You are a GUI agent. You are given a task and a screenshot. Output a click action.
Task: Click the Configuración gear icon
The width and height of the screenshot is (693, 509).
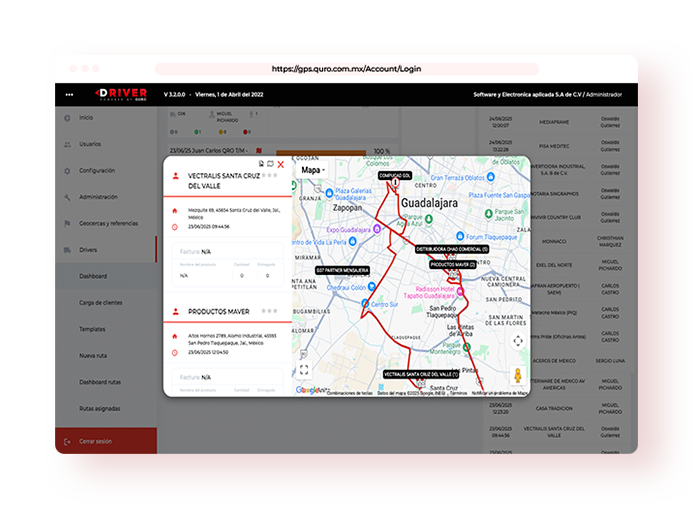(67, 171)
